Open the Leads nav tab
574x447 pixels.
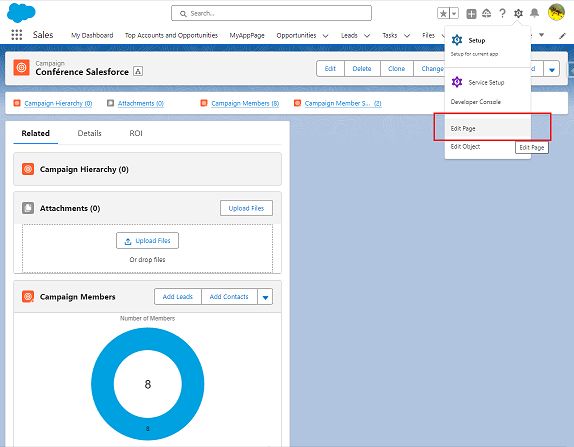[349, 35]
